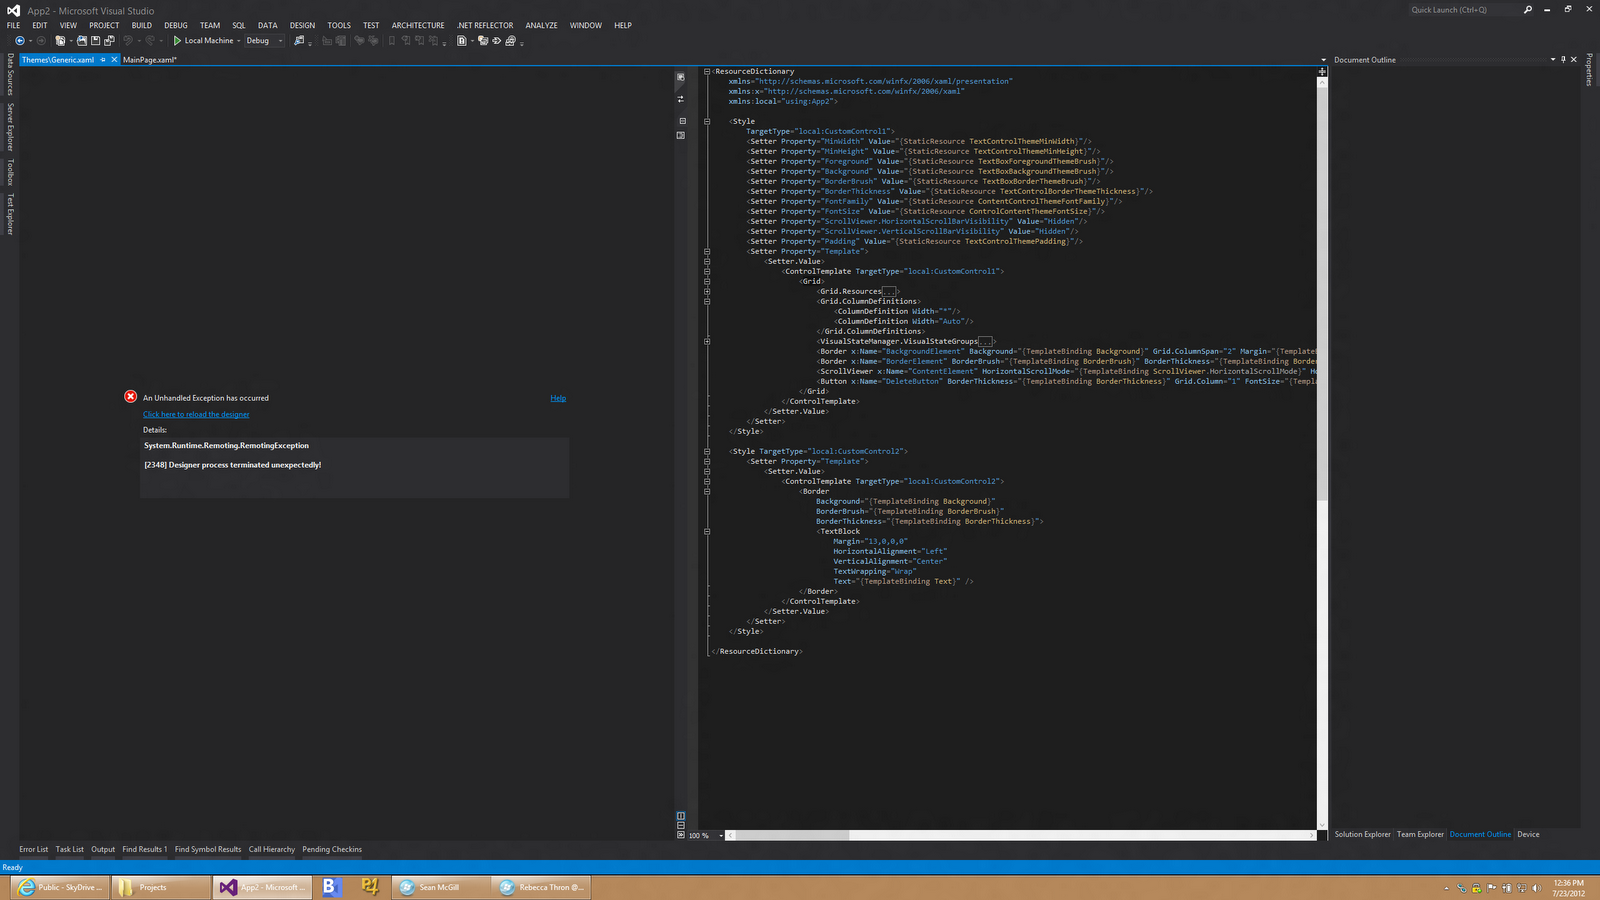Click the Help link in the exception message
The width and height of the screenshot is (1600, 900).
(558, 398)
